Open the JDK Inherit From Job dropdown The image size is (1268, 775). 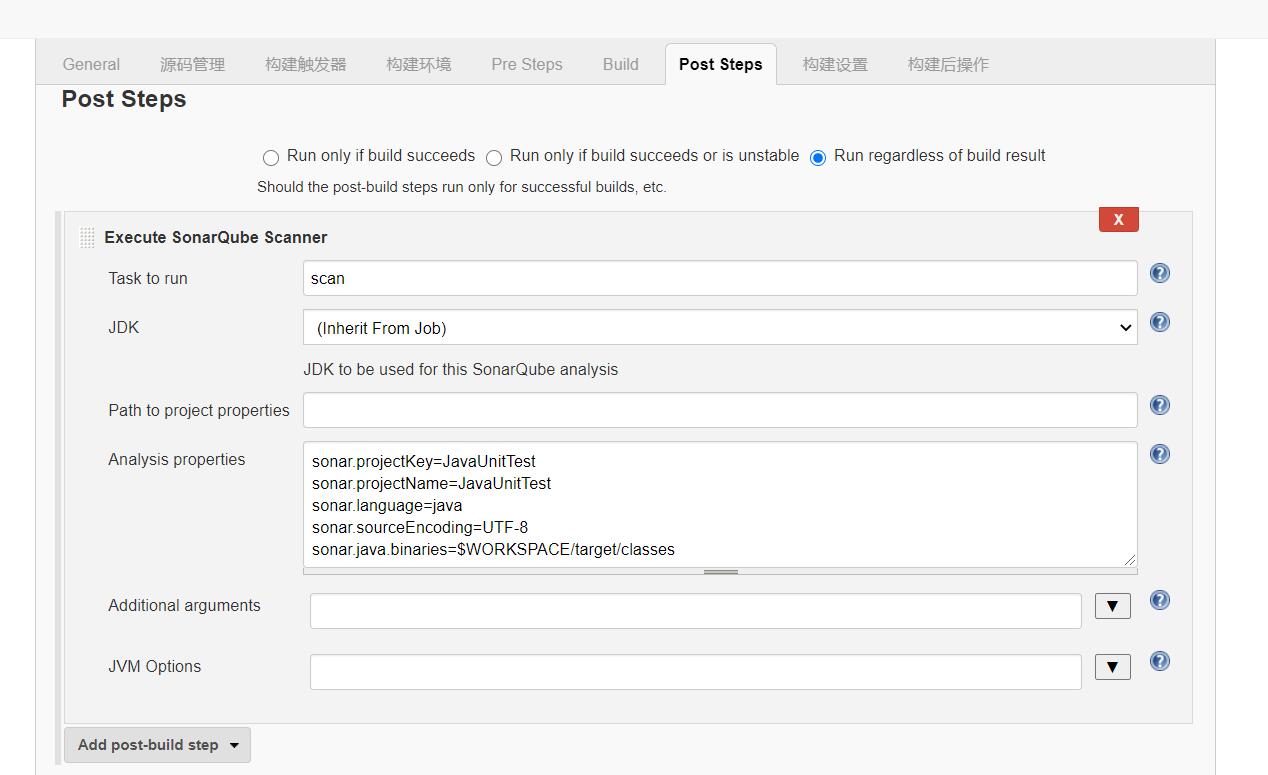click(x=720, y=327)
